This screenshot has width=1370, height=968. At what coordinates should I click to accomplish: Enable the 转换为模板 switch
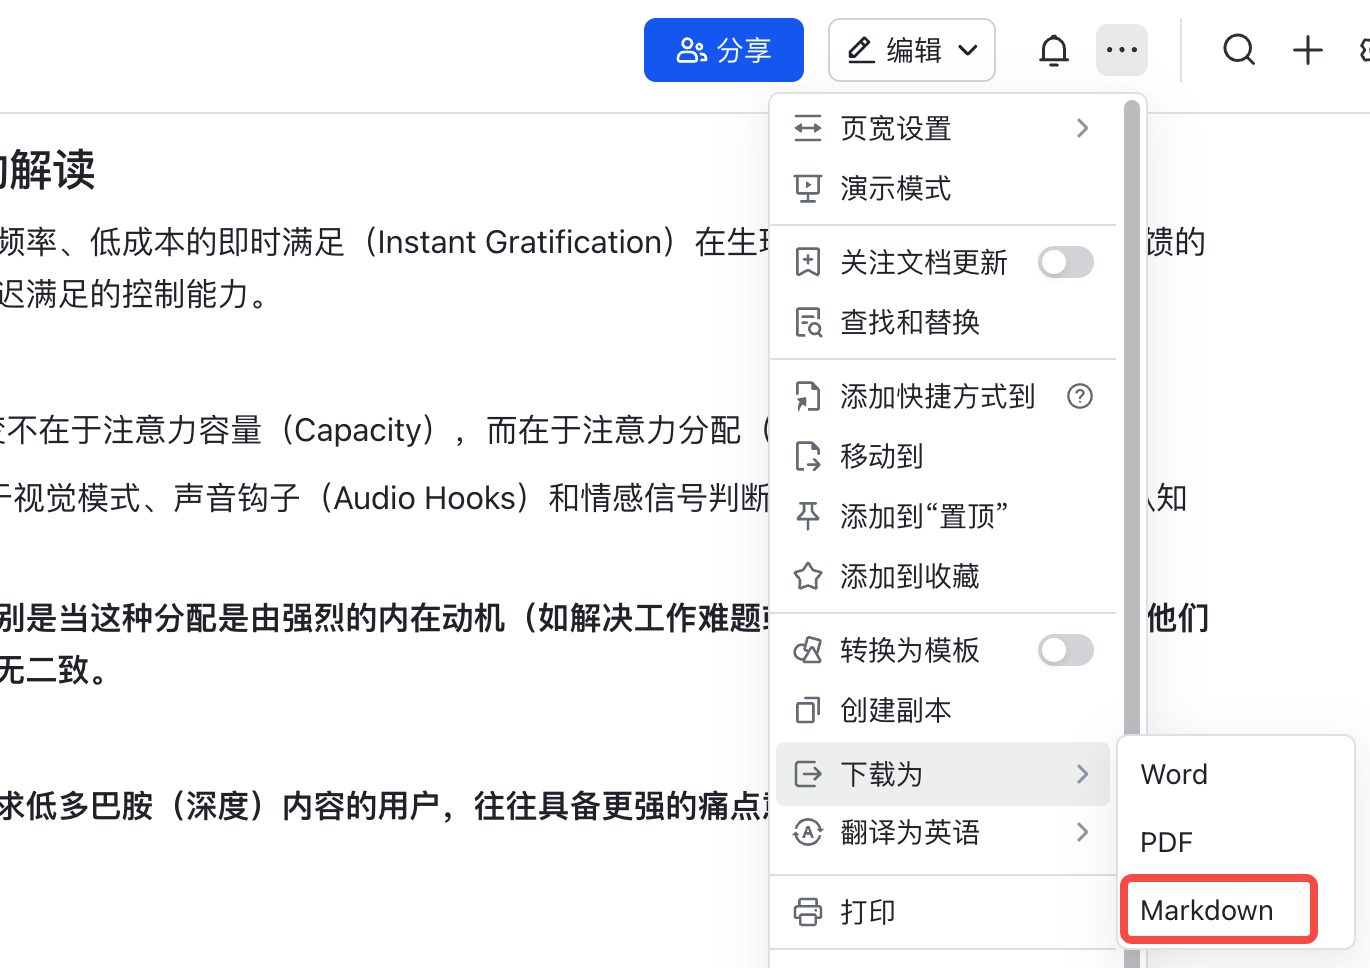[1066, 650]
